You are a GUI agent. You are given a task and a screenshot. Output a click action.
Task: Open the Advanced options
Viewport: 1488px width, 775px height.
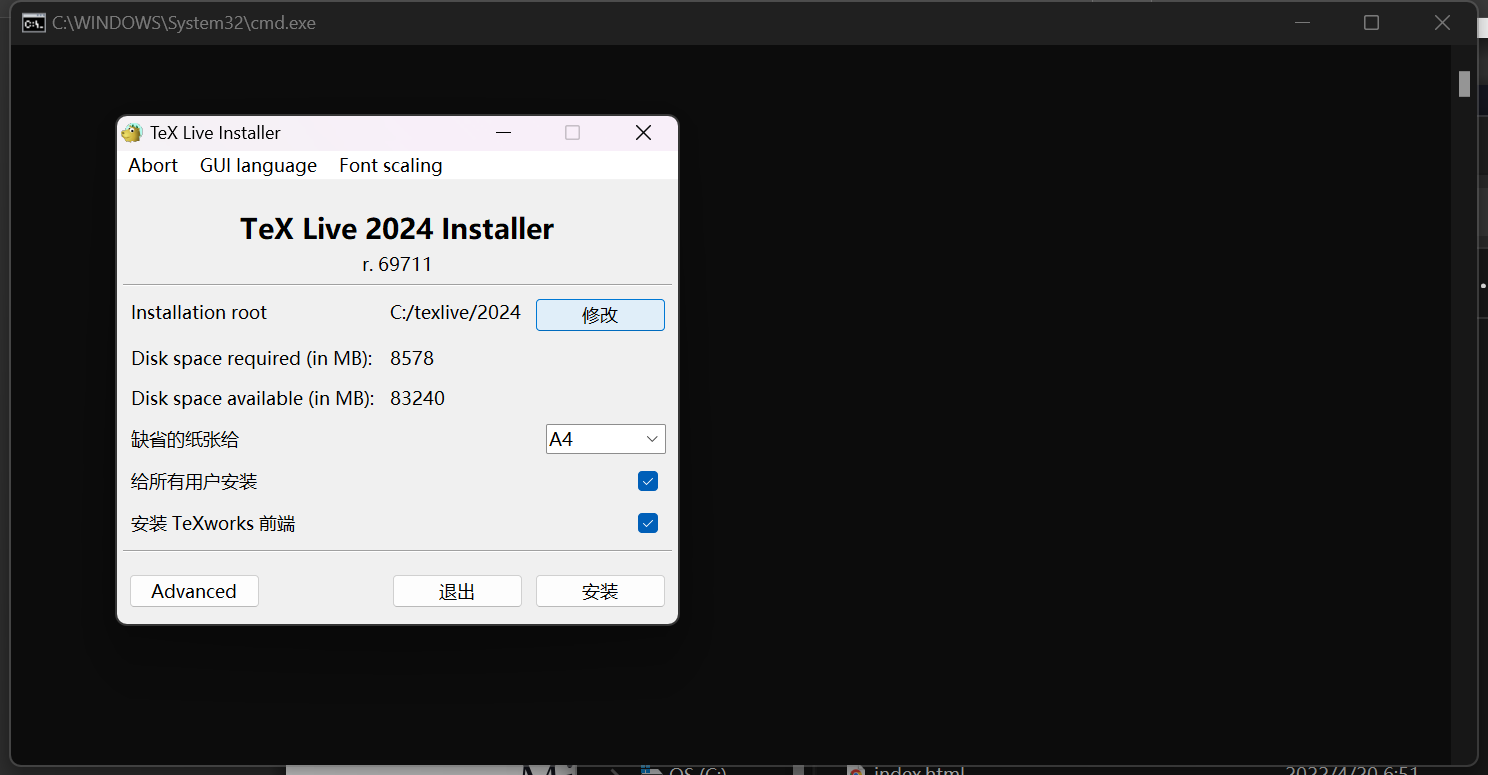(x=194, y=591)
